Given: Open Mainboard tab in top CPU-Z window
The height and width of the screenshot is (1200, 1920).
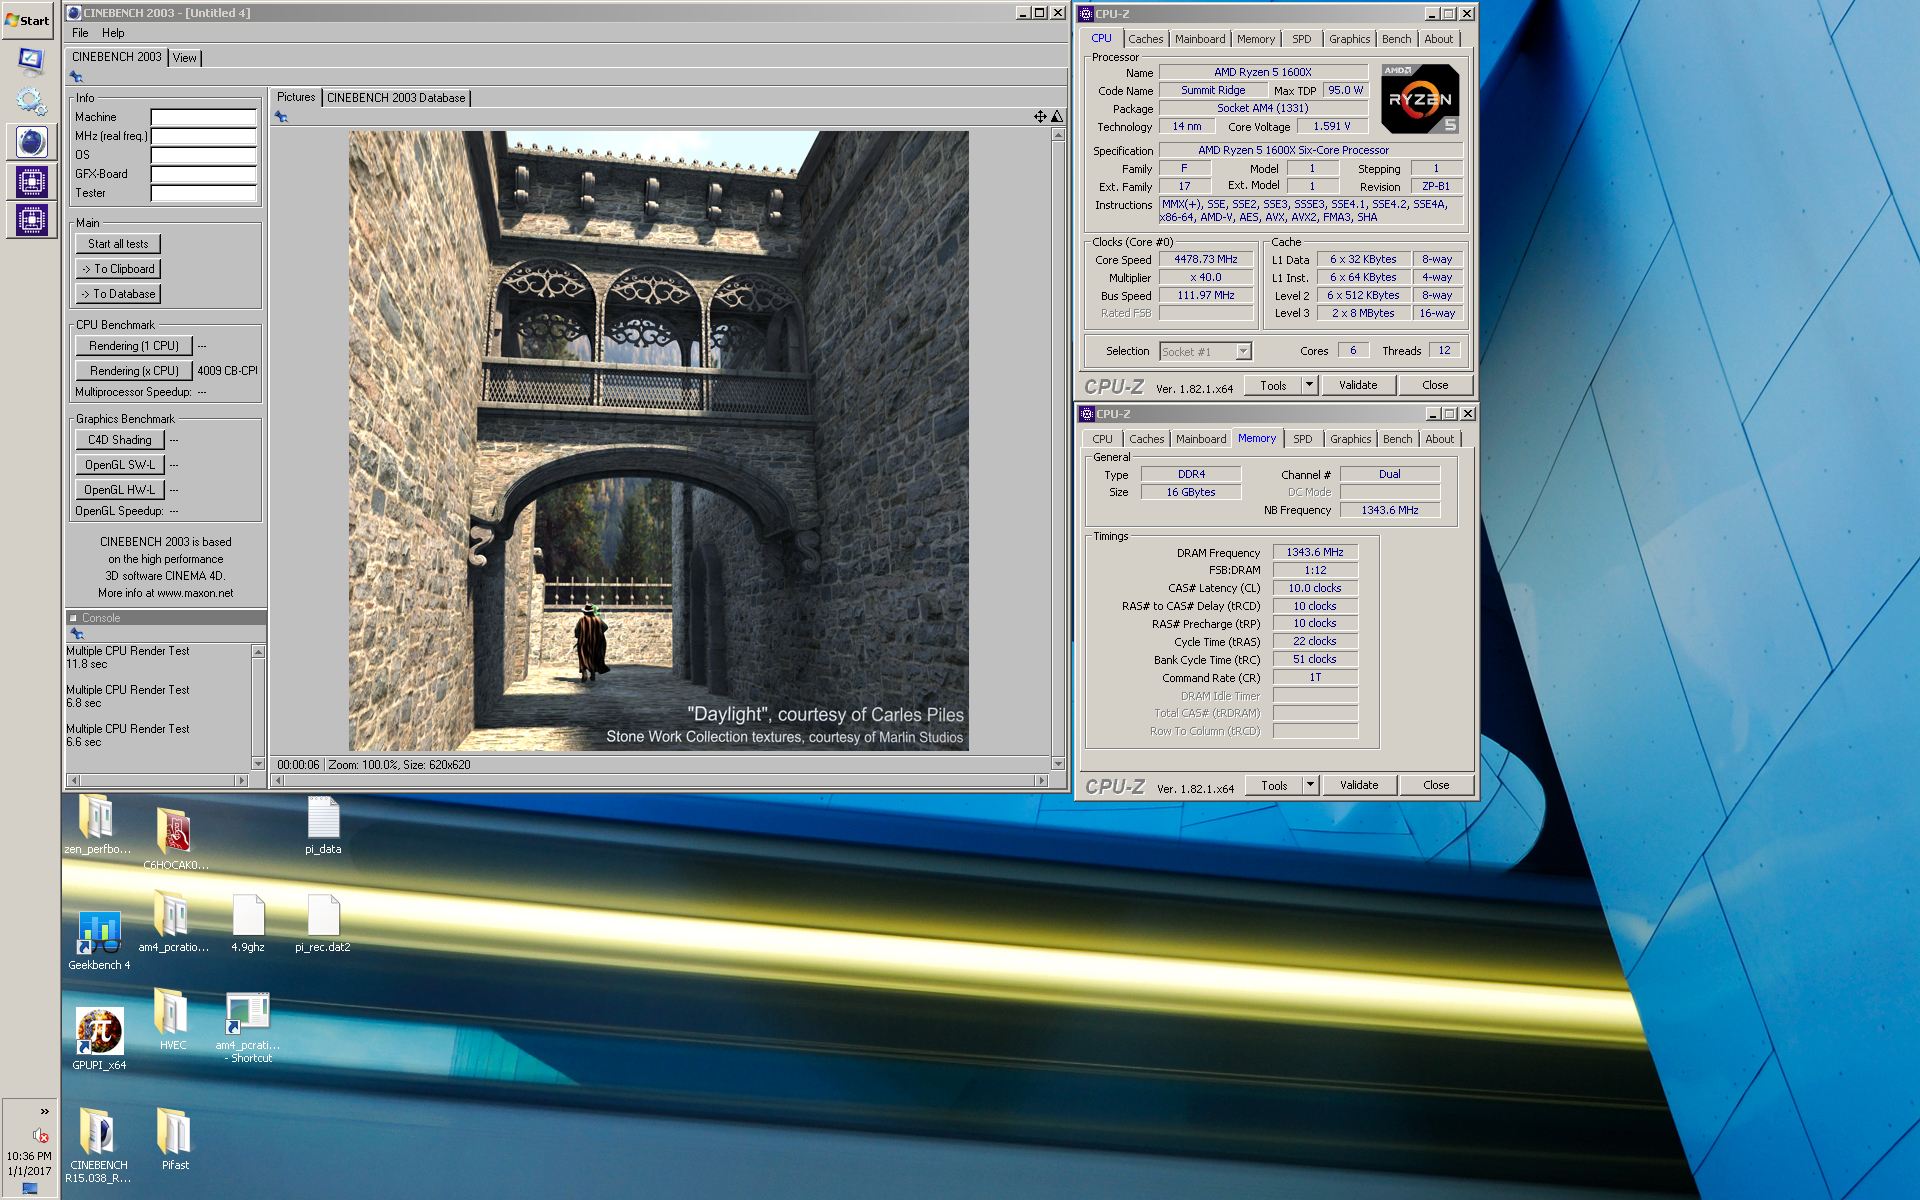Looking at the screenshot, I should click(1200, 39).
